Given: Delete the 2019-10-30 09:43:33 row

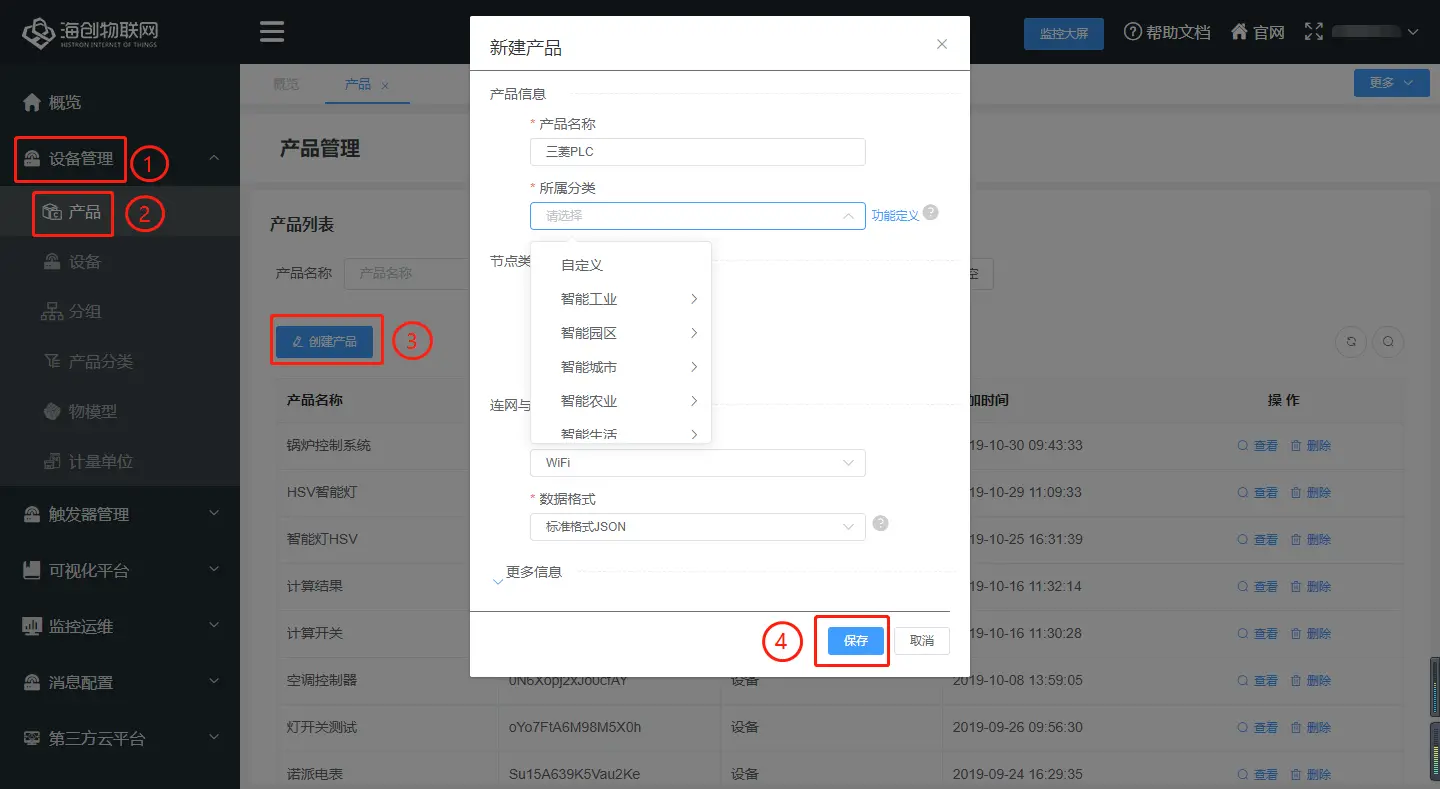Looking at the screenshot, I should [1310, 446].
